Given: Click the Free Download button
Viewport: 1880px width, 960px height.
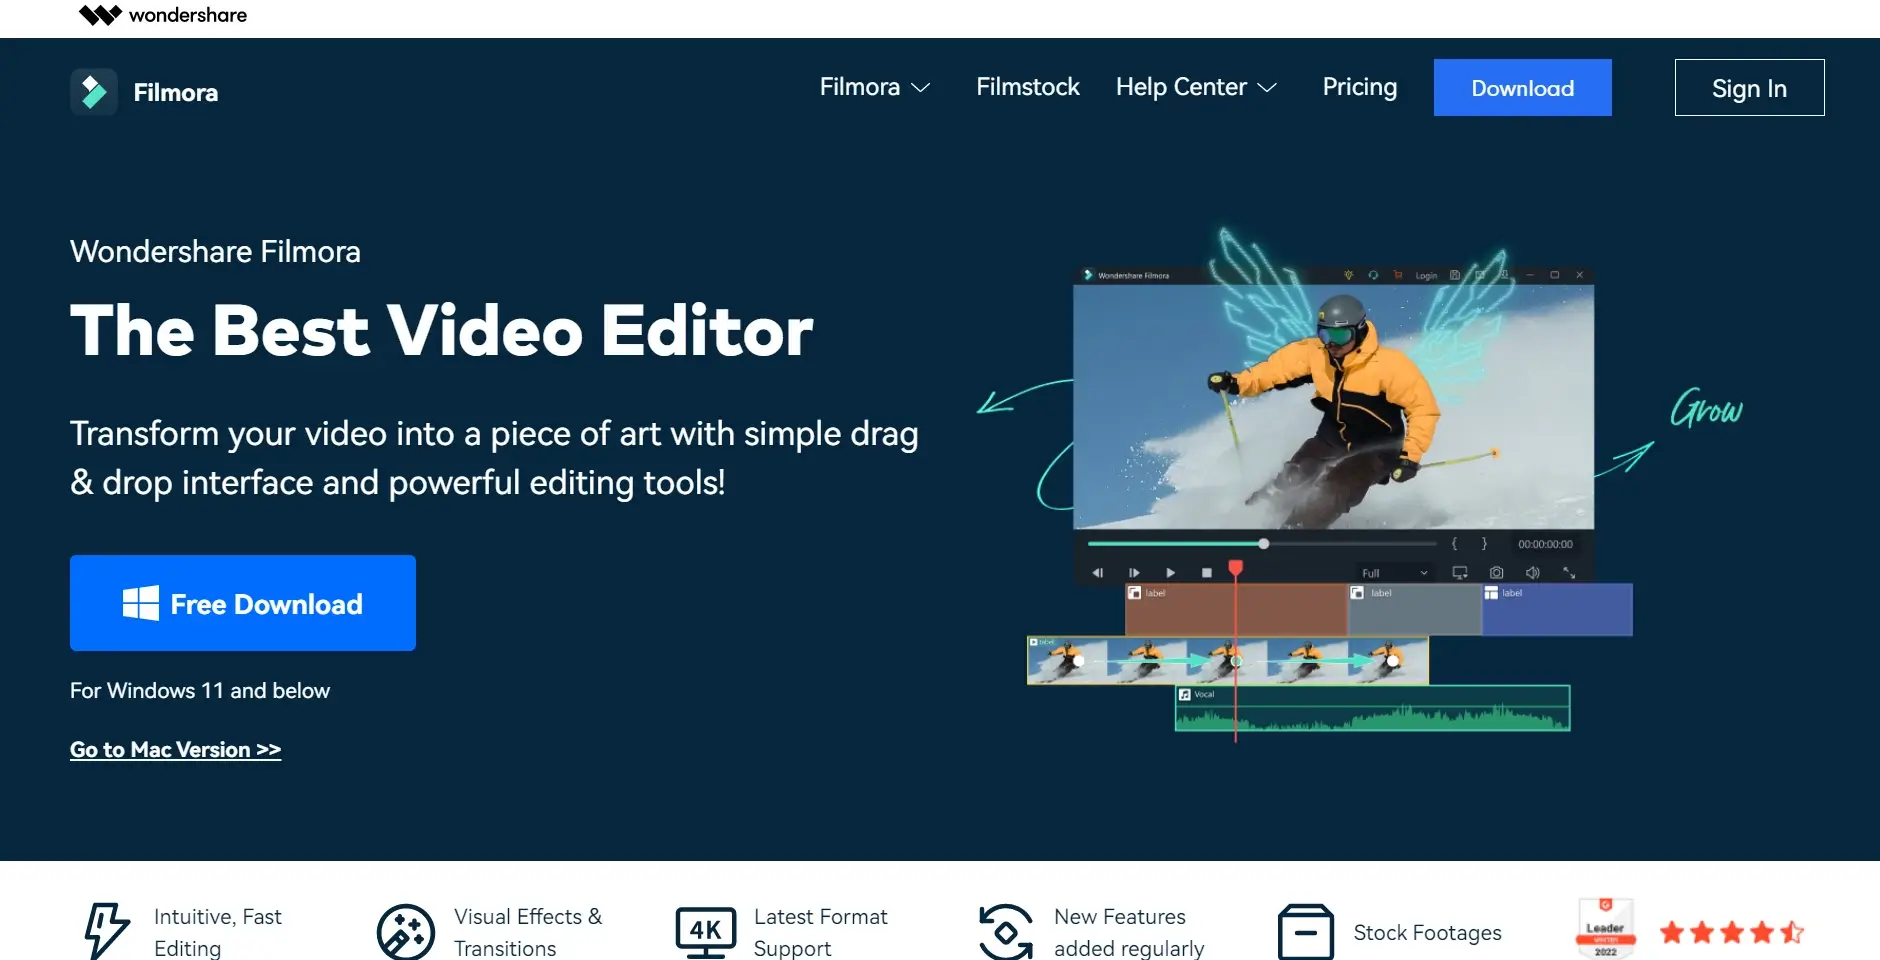Looking at the screenshot, I should pyautogui.click(x=243, y=603).
